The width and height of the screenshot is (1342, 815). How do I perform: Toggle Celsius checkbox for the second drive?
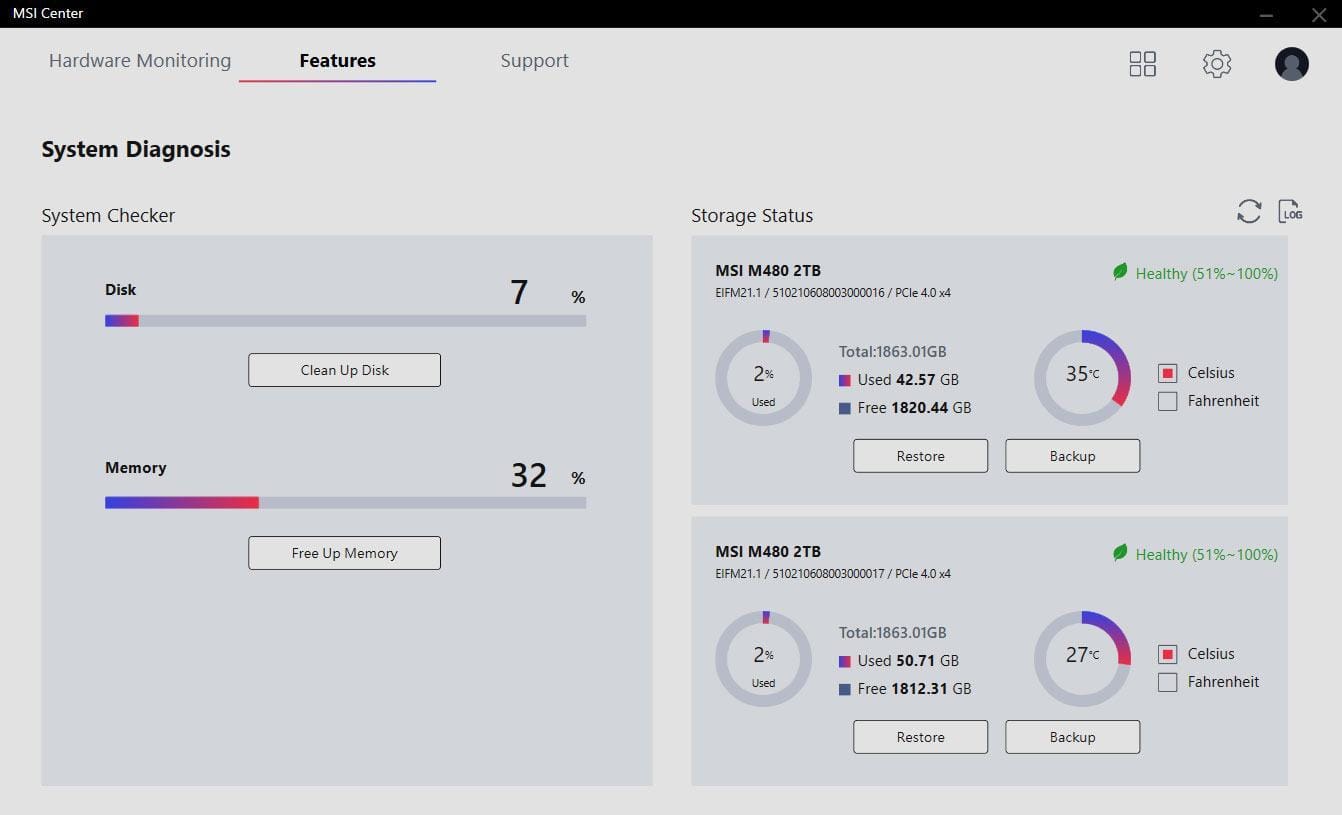click(x=1167, y=654)
